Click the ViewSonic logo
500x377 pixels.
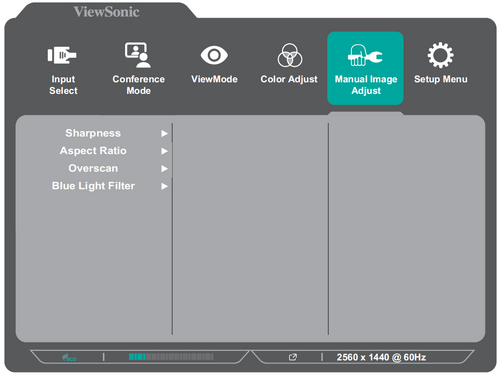click(106, 12)
